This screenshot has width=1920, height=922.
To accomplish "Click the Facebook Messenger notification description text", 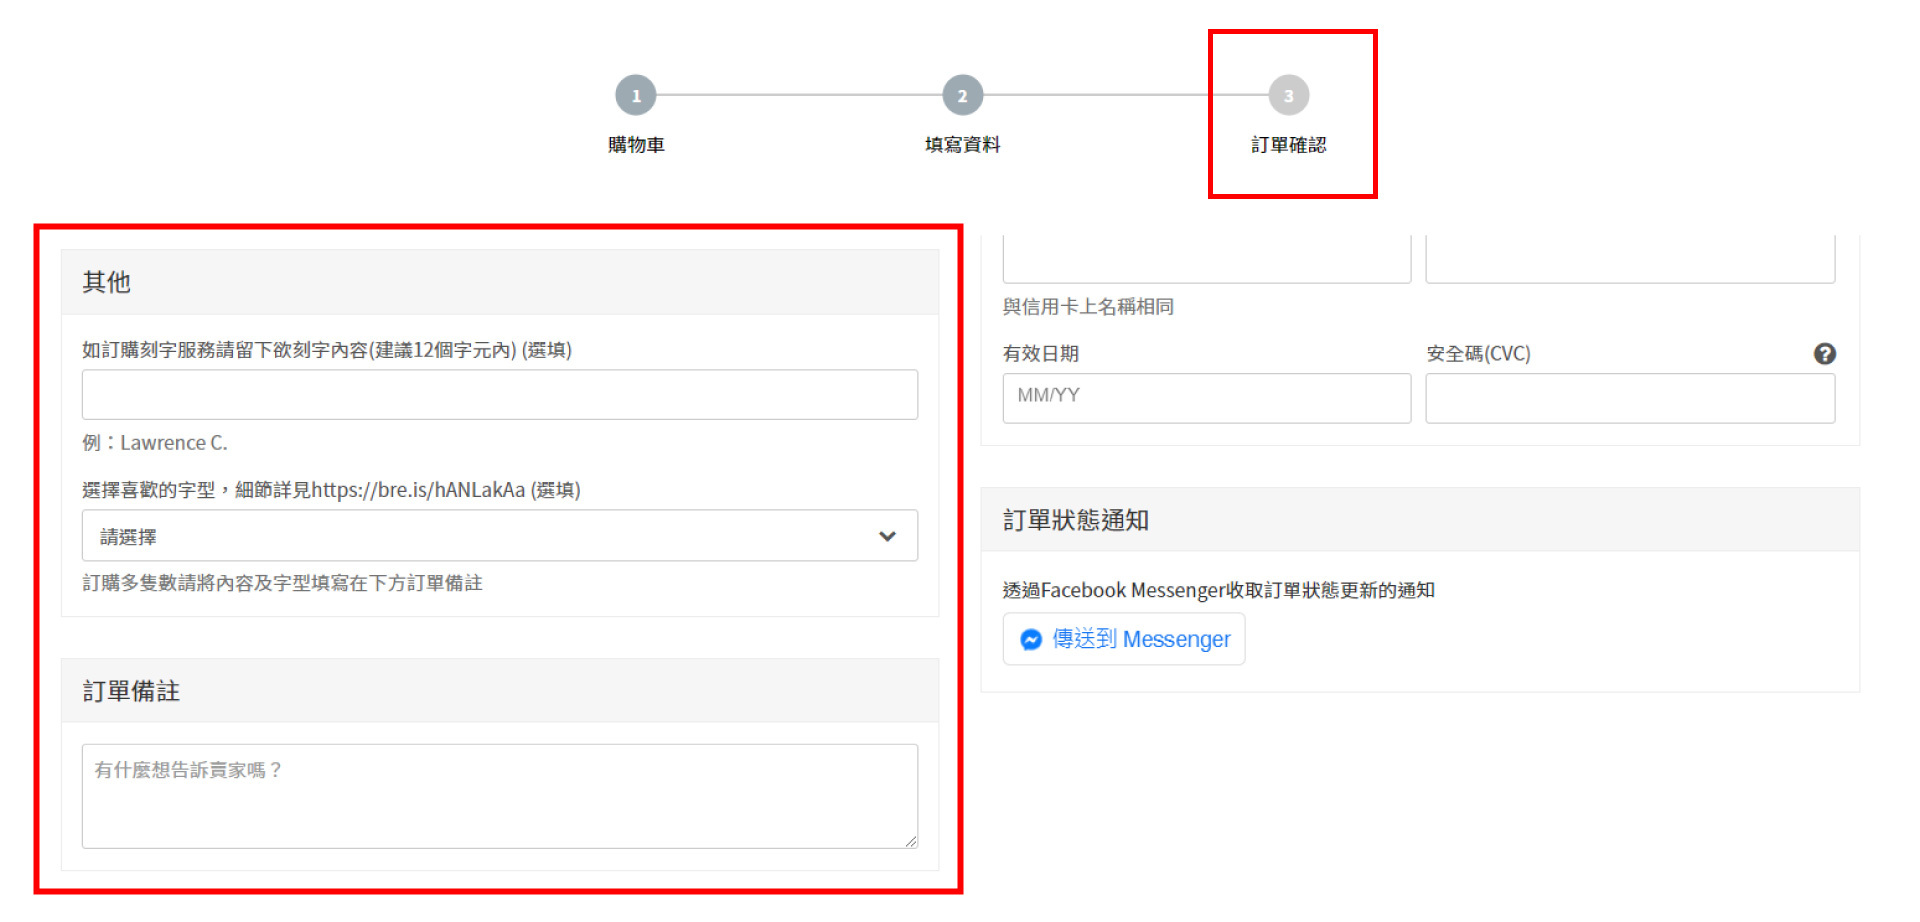I will pyautogui.click(x=1219, y=590).
